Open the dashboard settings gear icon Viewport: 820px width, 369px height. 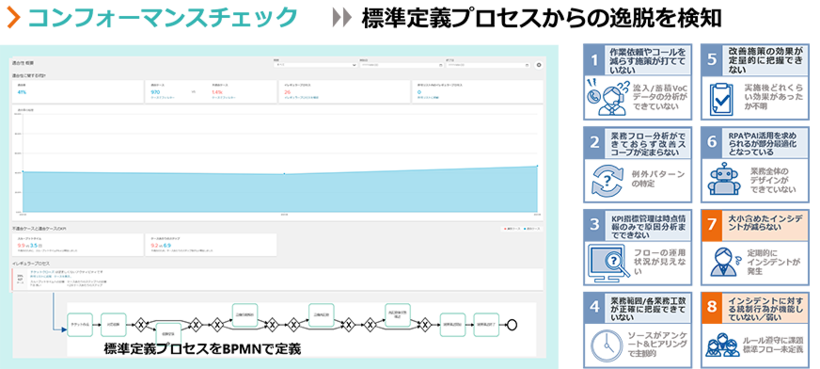click(x=539, y=65)
